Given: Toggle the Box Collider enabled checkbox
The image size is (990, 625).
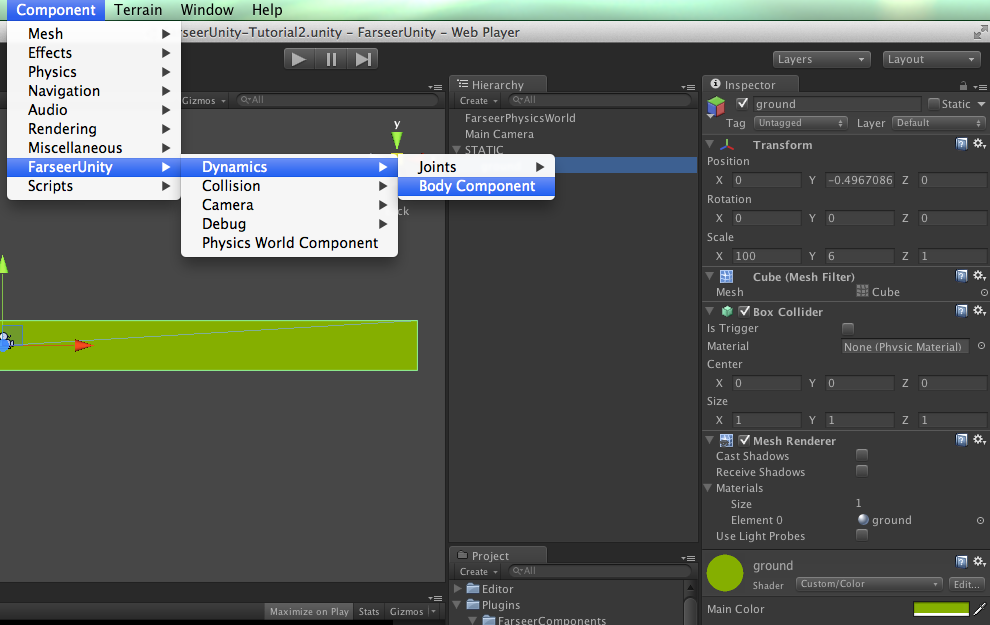Looking at the screenshot, I should (x=744, y=311).
